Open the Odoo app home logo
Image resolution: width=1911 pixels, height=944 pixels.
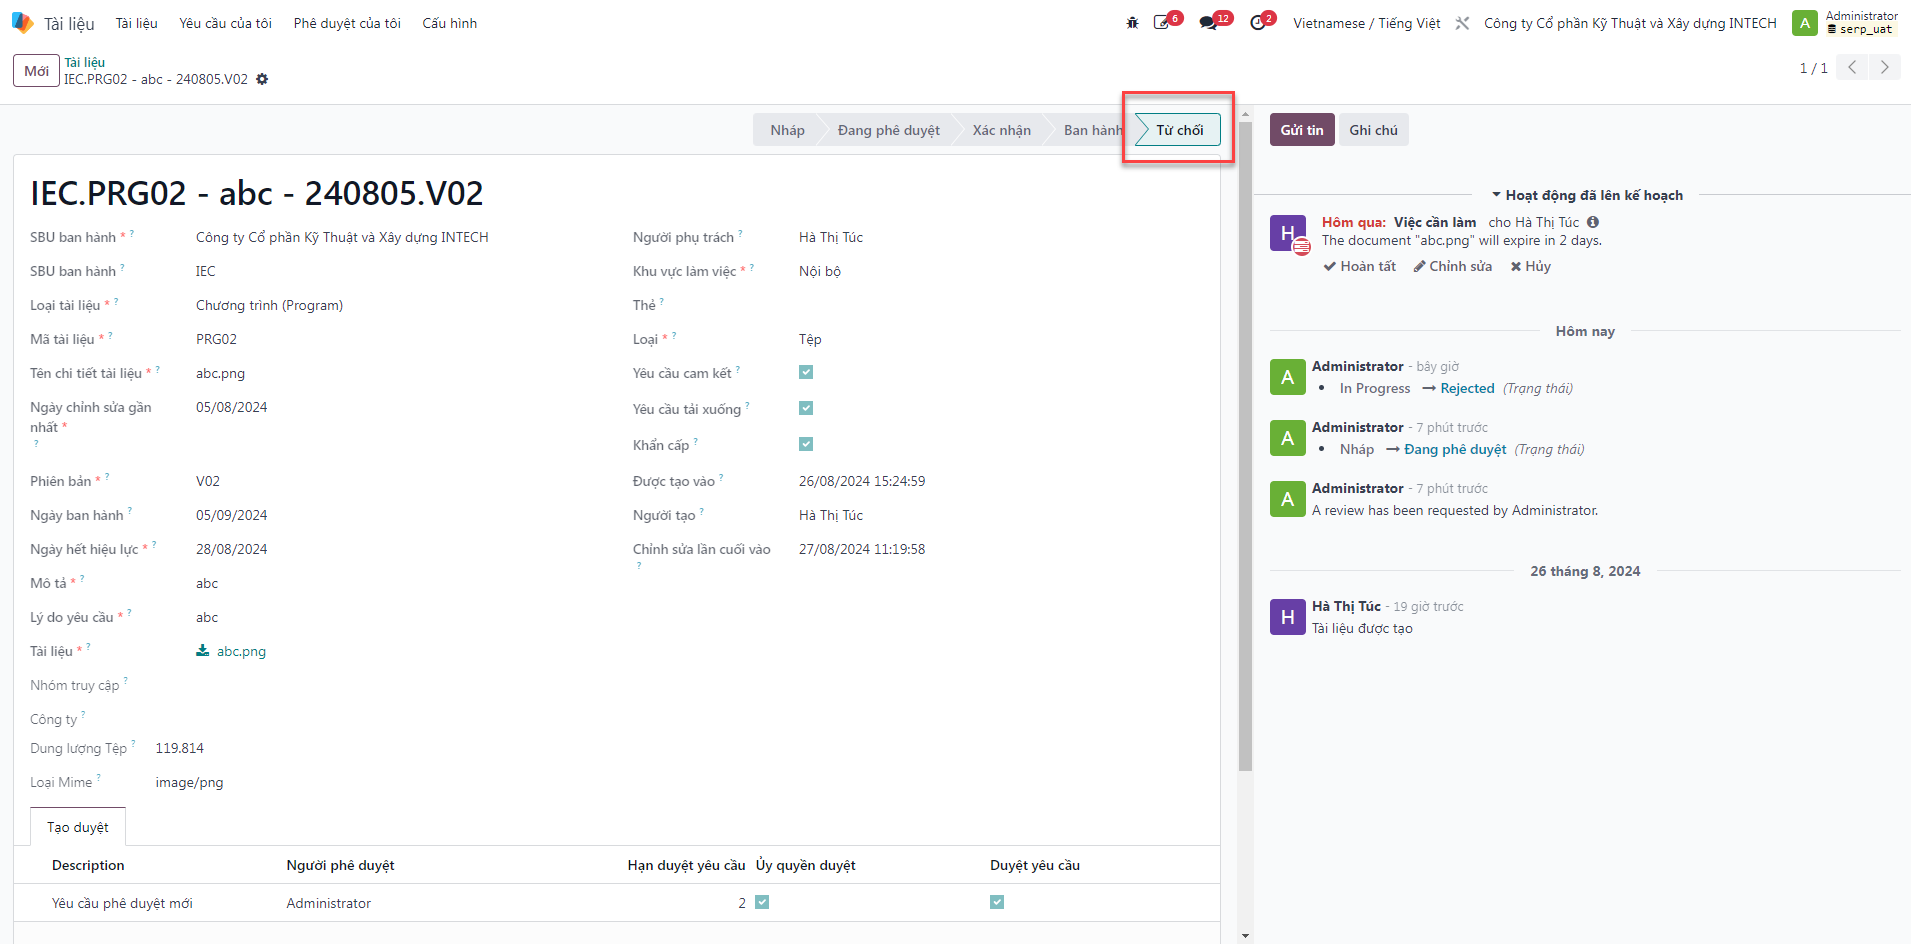pyautogui.click(x=22, y=23)
